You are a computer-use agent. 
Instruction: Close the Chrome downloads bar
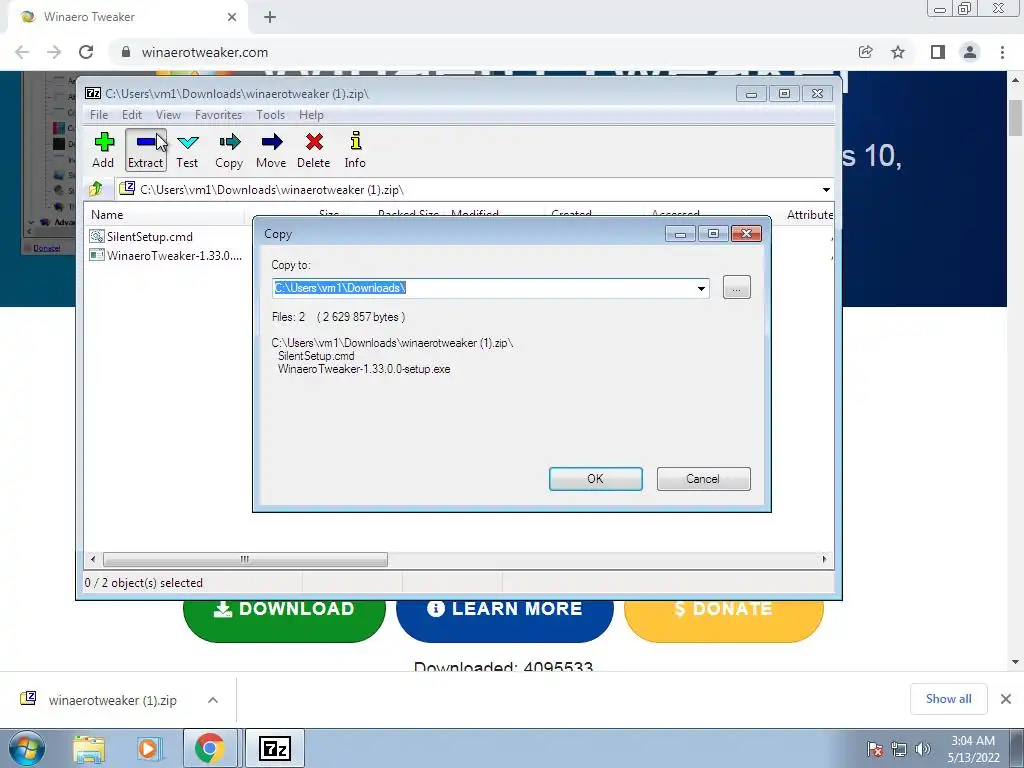tap(1006, 699)
